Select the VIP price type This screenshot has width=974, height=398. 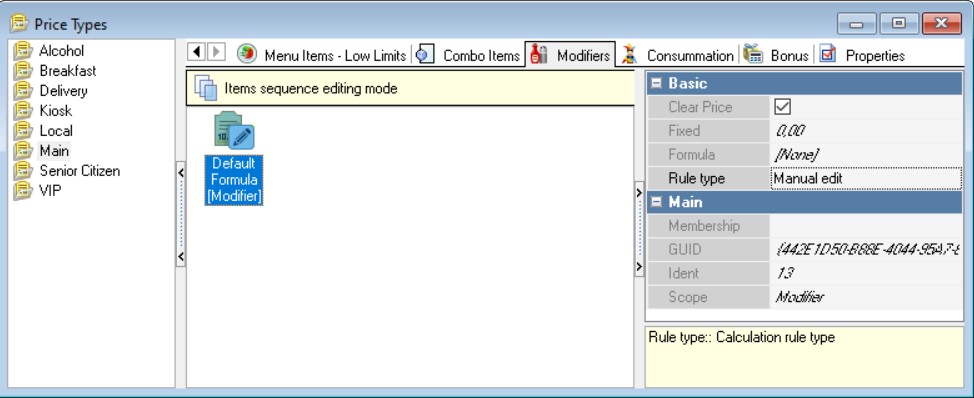(50, 190)
